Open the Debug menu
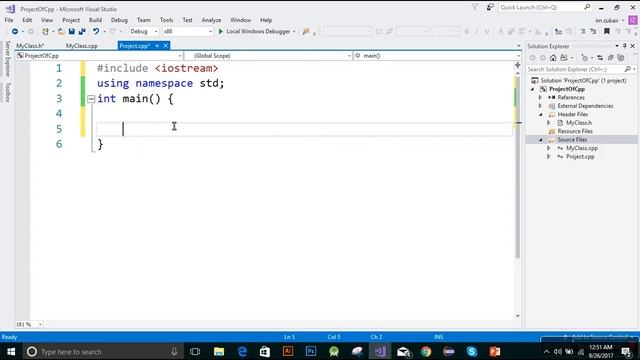This screenshot has height=360, width=640. pyautogui.click(x=119, y=20)
